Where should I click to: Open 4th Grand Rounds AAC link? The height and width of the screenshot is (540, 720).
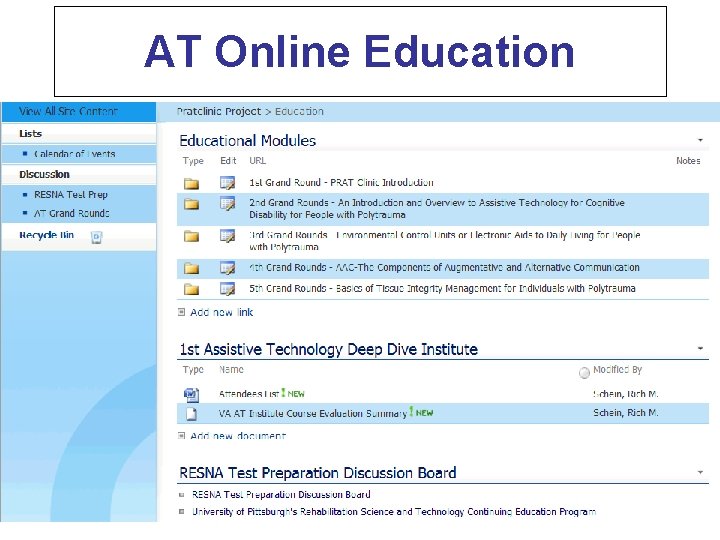(444, 268)
